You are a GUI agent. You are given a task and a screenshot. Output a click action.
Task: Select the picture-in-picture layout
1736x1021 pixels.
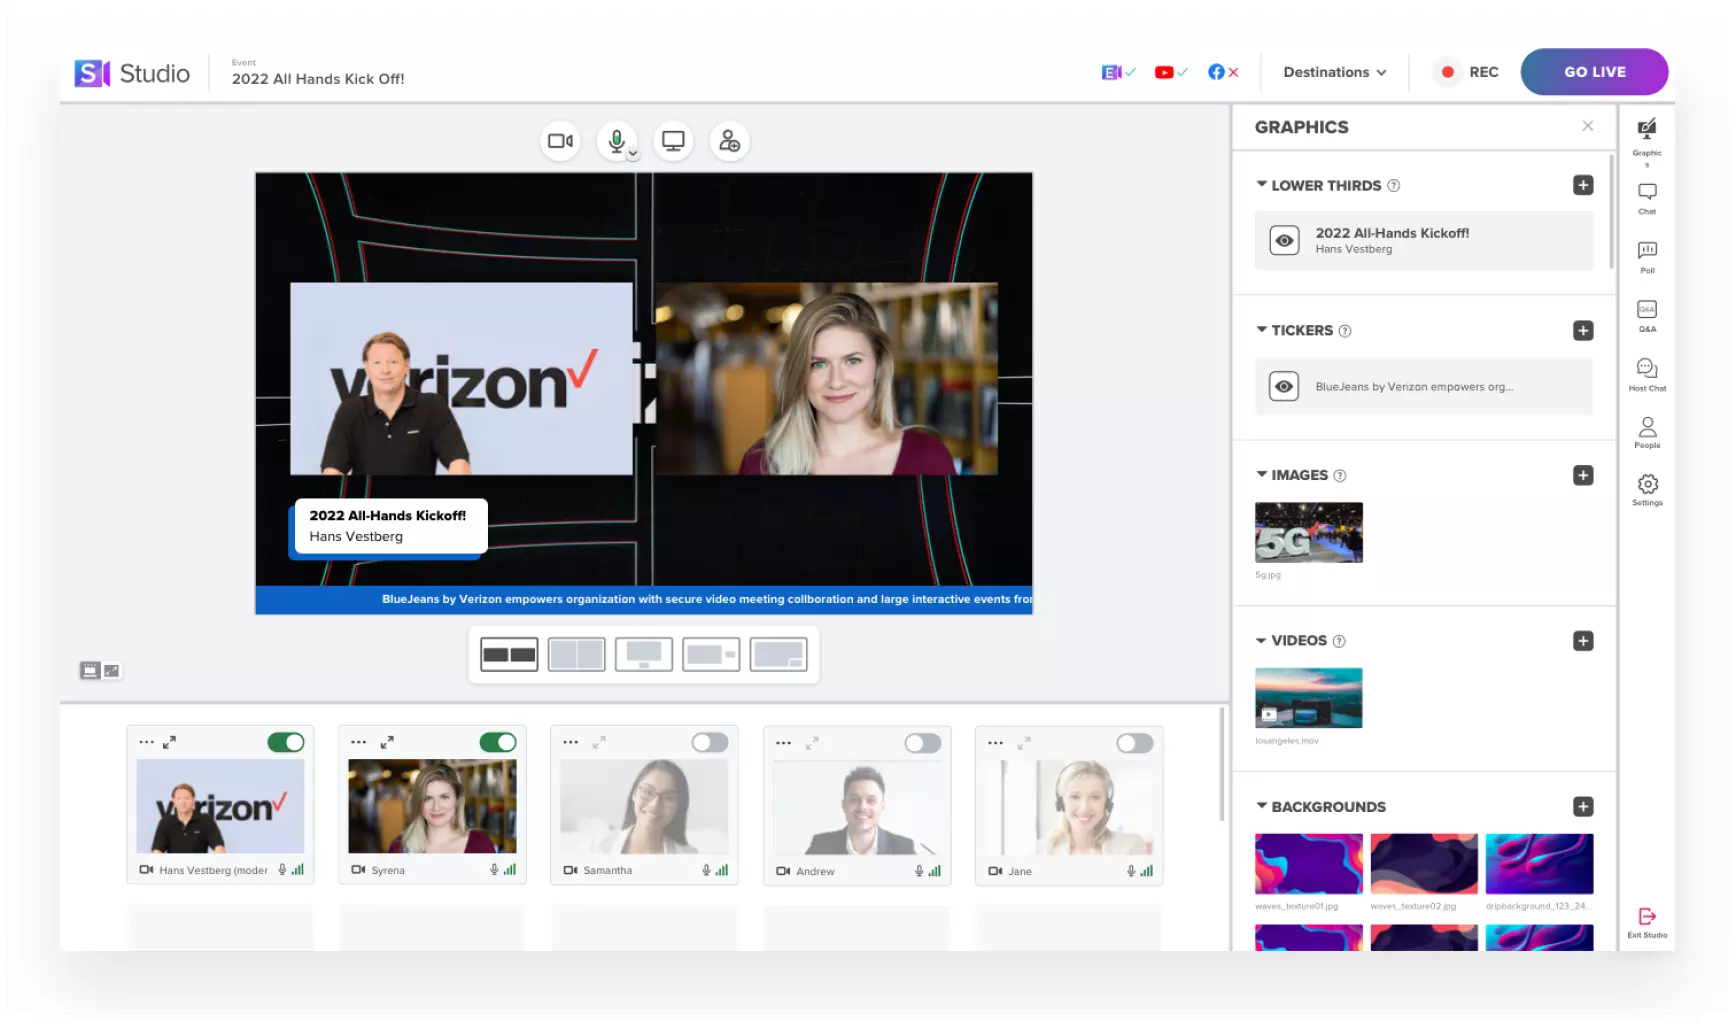[x=778, y=655]
